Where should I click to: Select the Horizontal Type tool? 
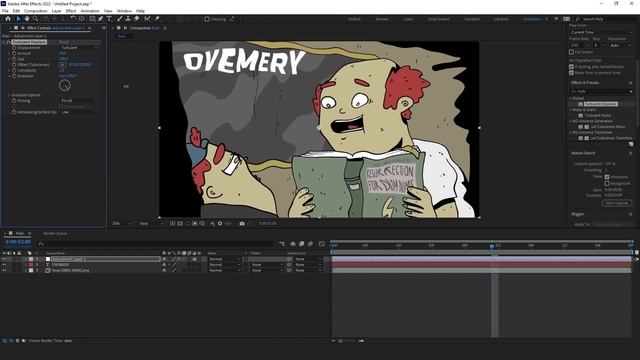pyautogui.click(x=109, y=19)
